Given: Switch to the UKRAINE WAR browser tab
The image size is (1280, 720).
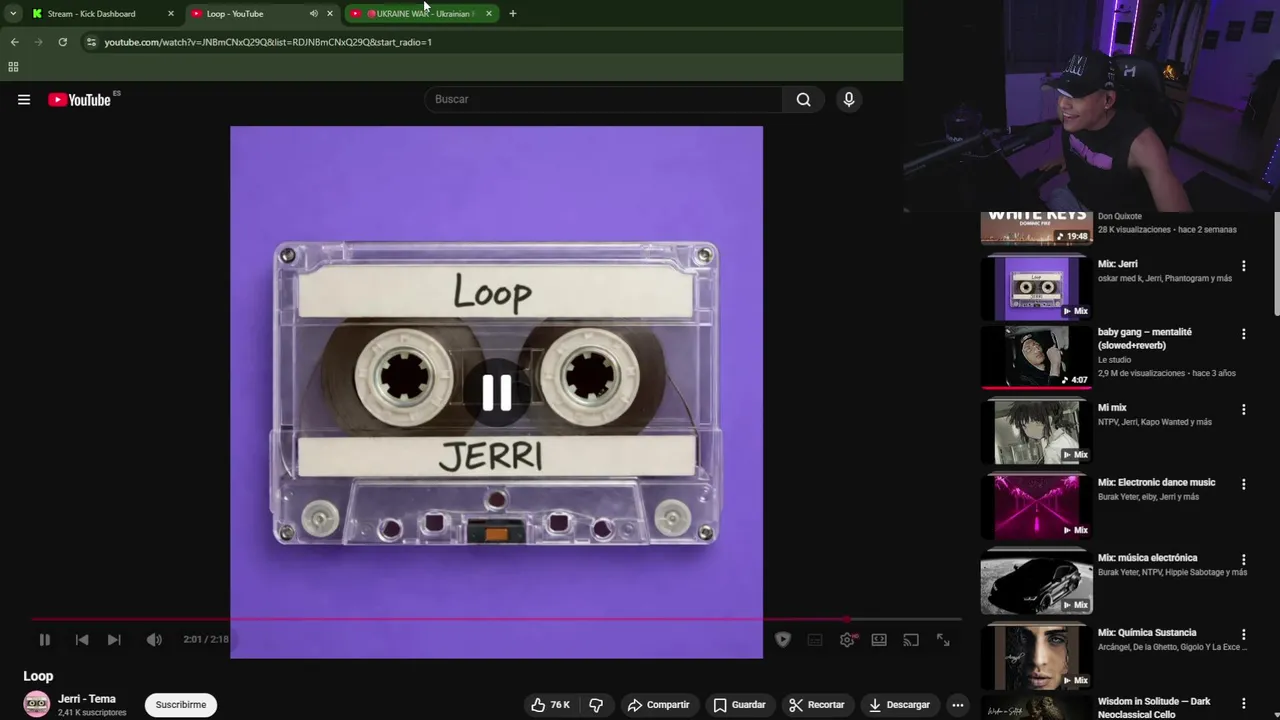Looking at the screenshot, I should click(419, 14).
